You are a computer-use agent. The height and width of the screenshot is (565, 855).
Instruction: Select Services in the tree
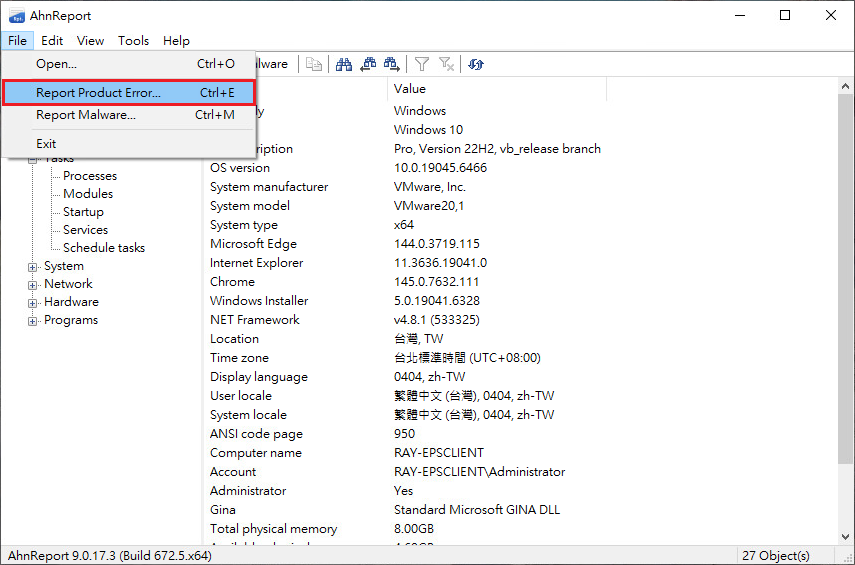click(x=85, y=230)
